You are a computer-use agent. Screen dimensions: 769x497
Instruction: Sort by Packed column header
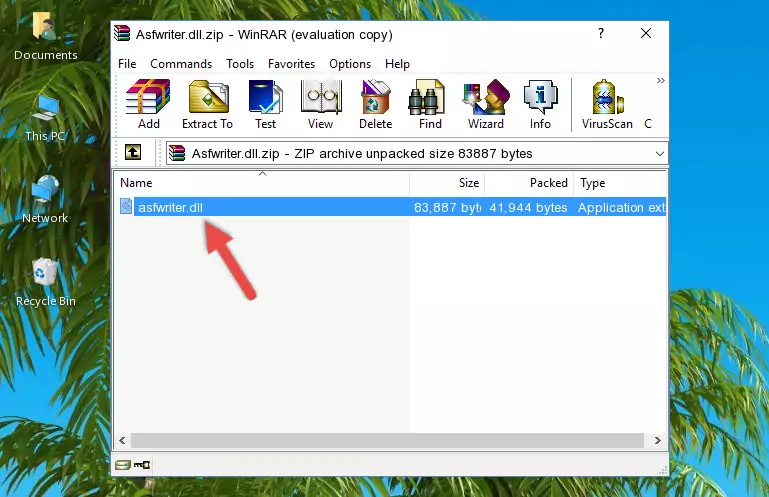(529, 183)
